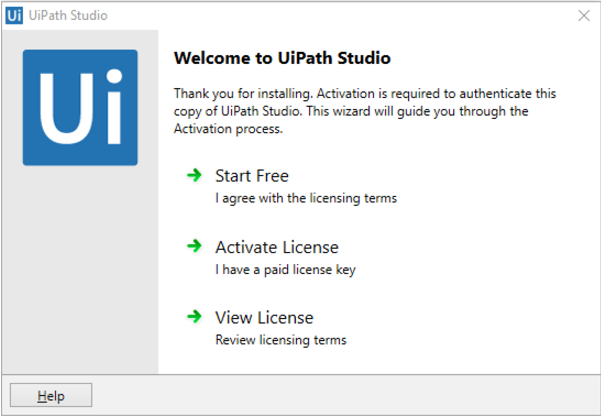Viewport: 601px width, 416px height.
Task: Click the UiPath title bar icon
Action: 14,15
